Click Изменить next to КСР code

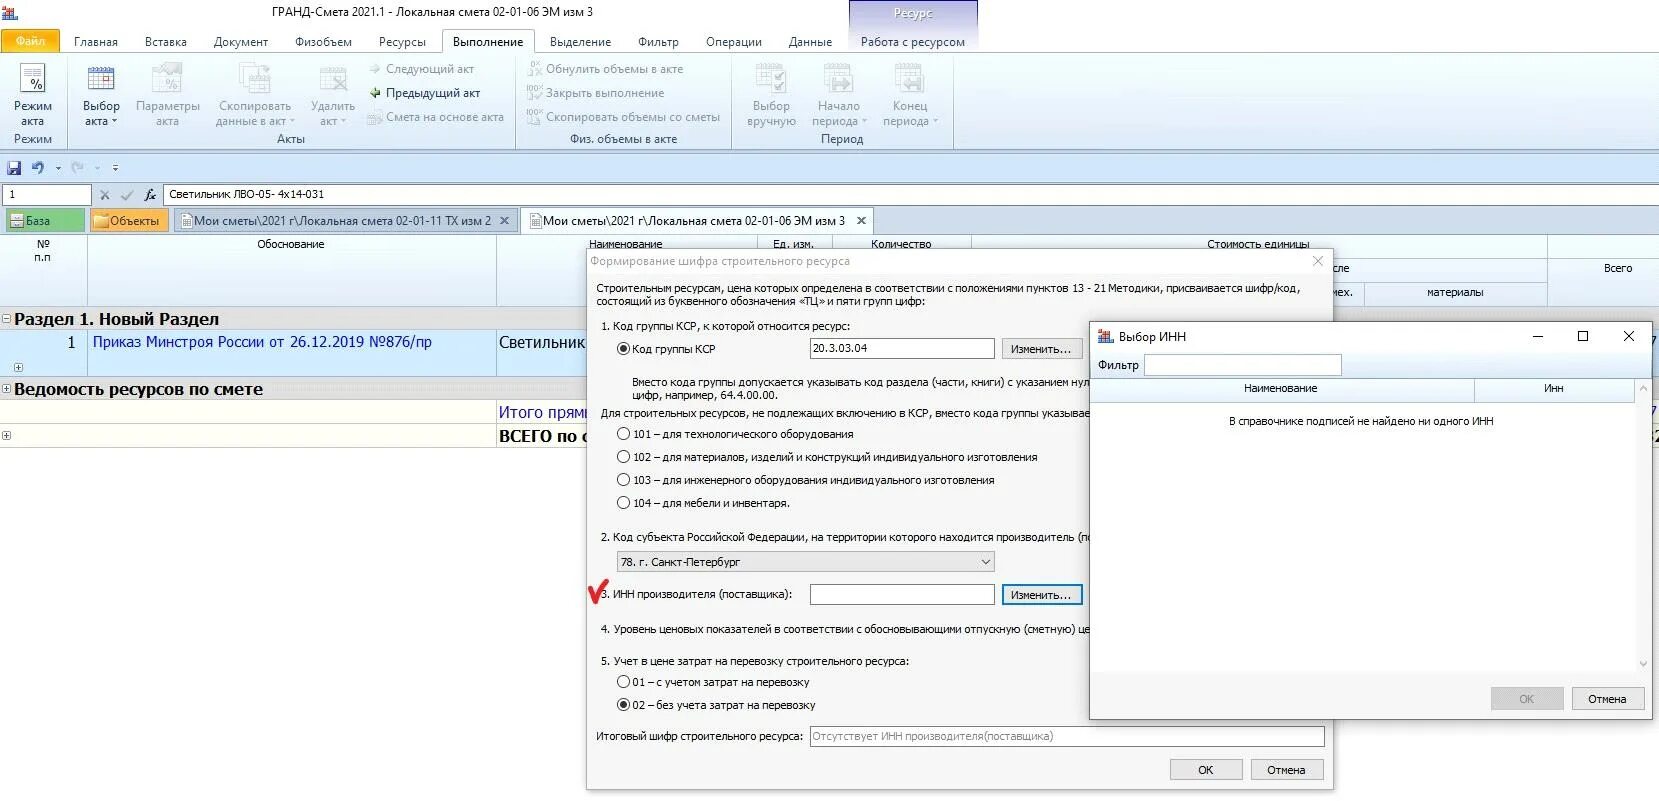click(x=1041, y=349)
